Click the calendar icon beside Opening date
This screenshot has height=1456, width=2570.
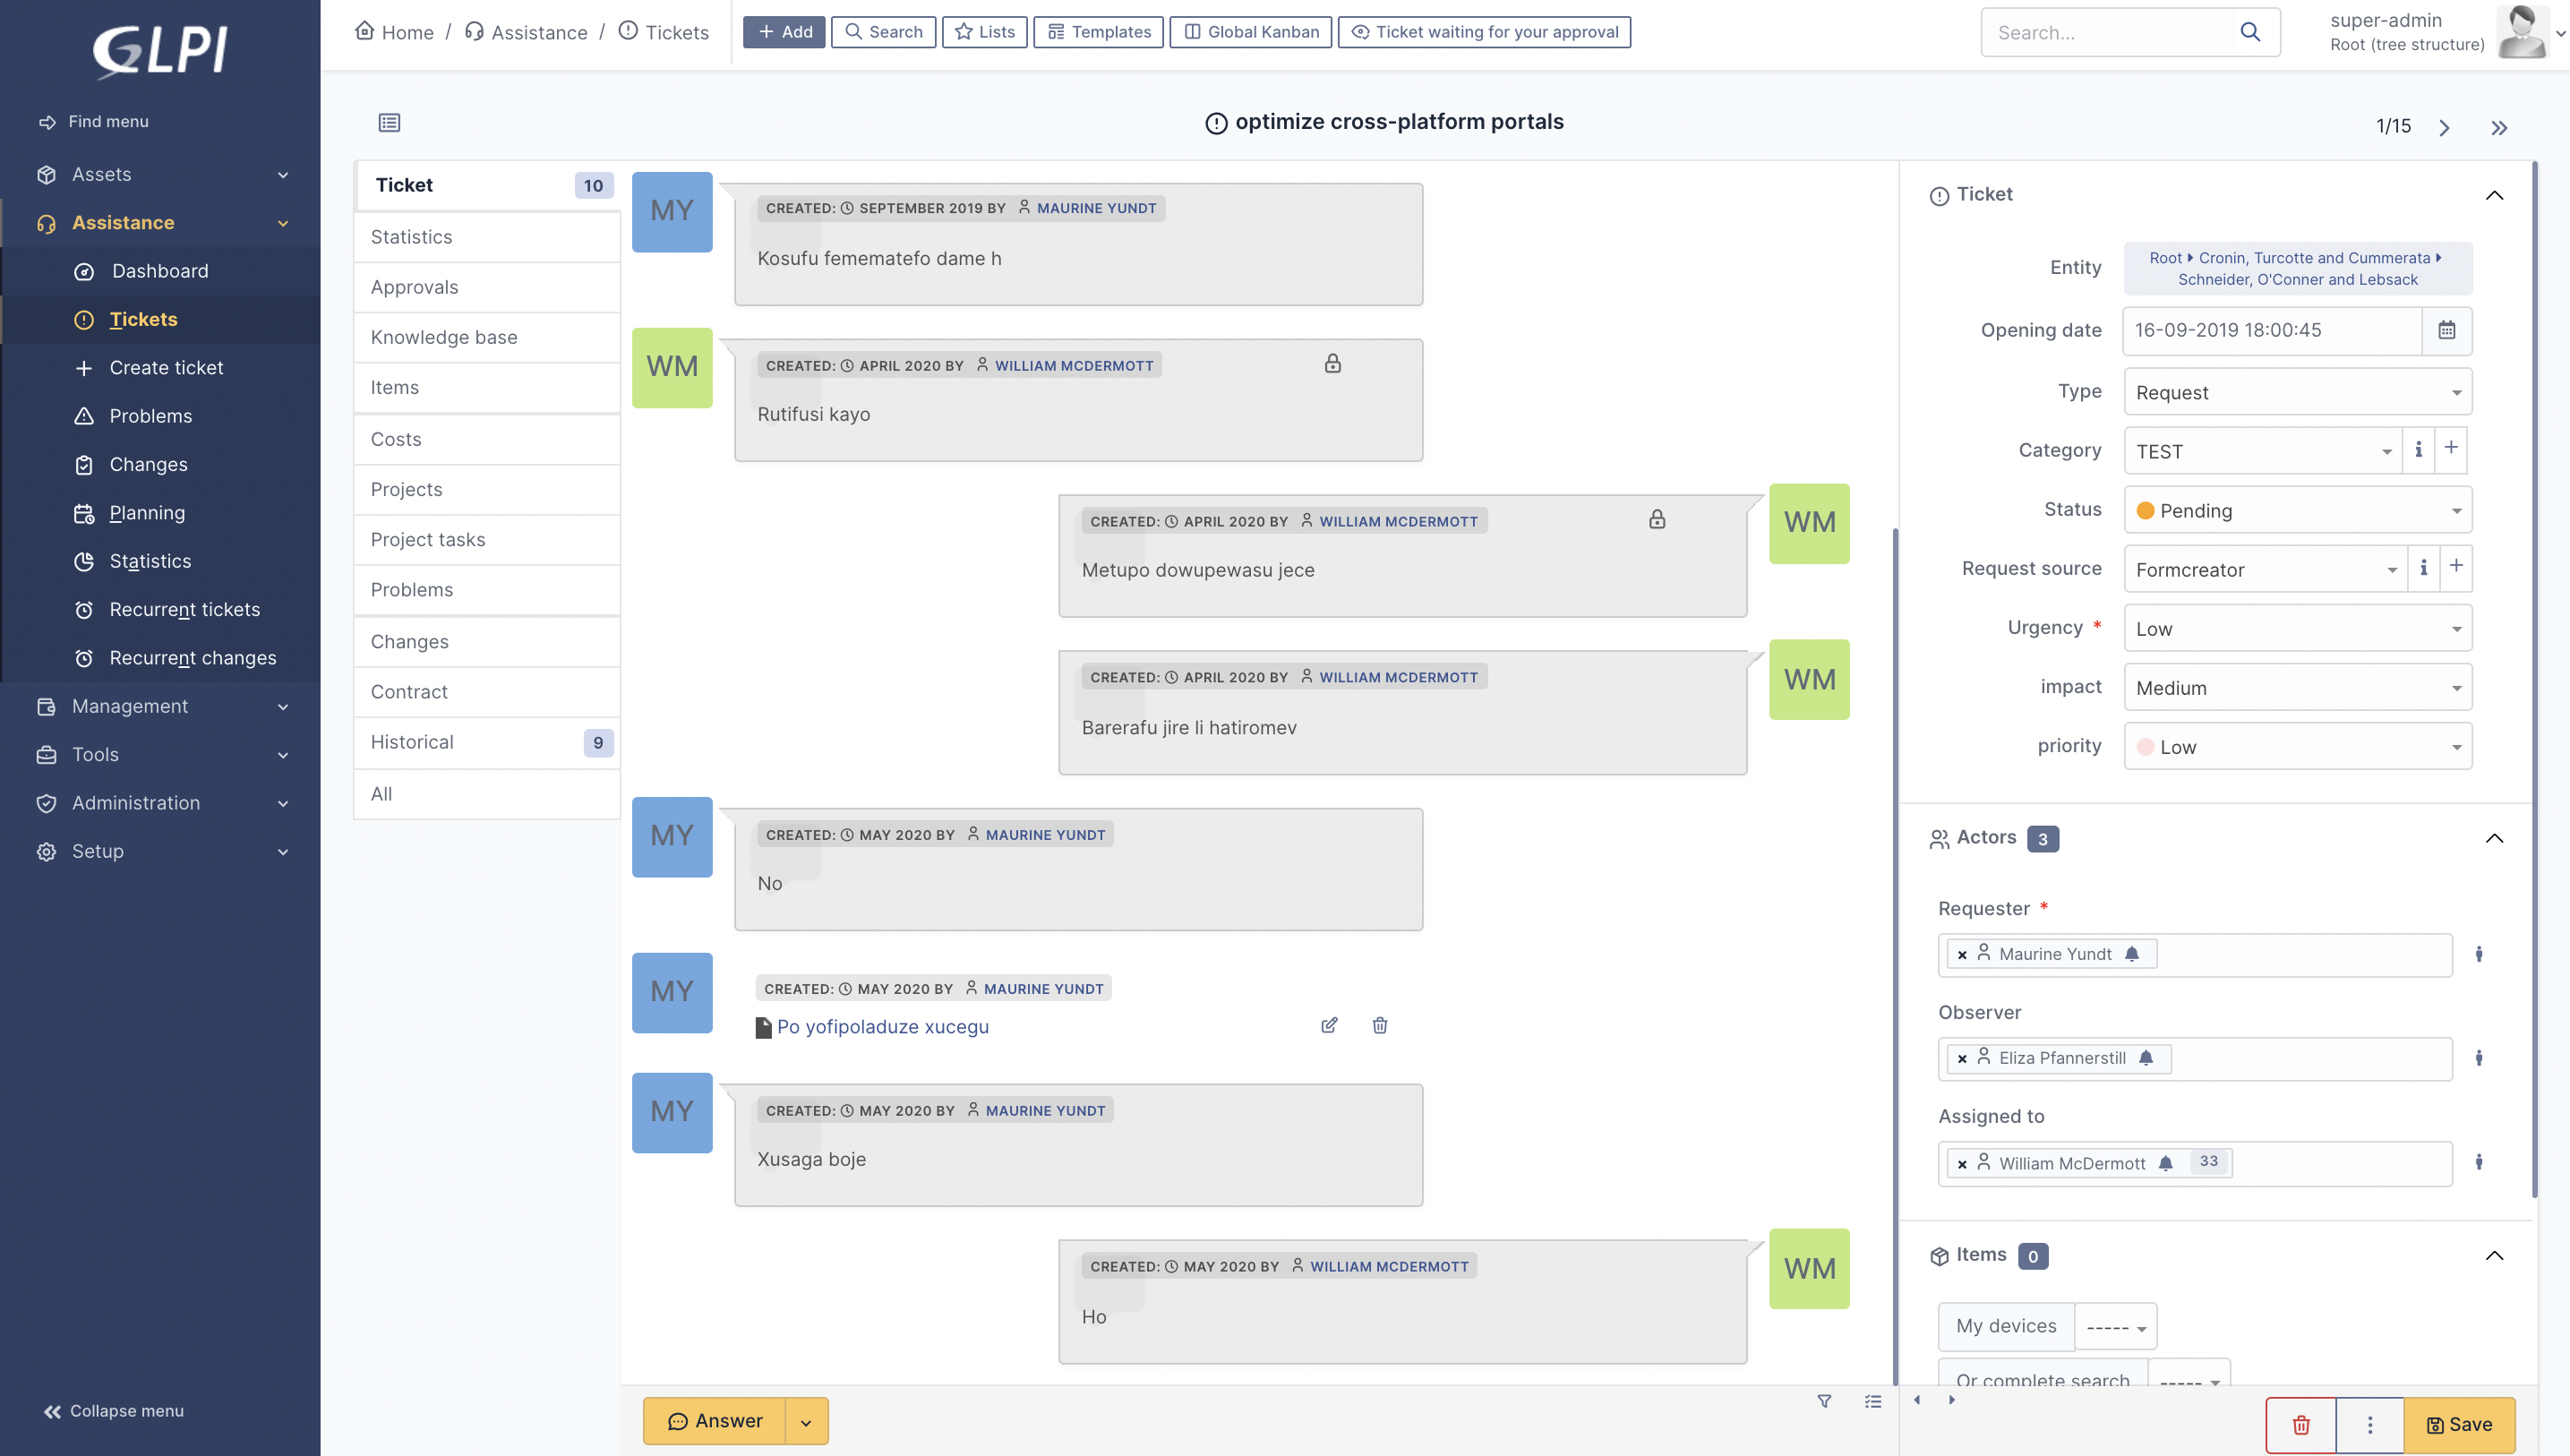pyautogui.click(x=2446, y=330)
